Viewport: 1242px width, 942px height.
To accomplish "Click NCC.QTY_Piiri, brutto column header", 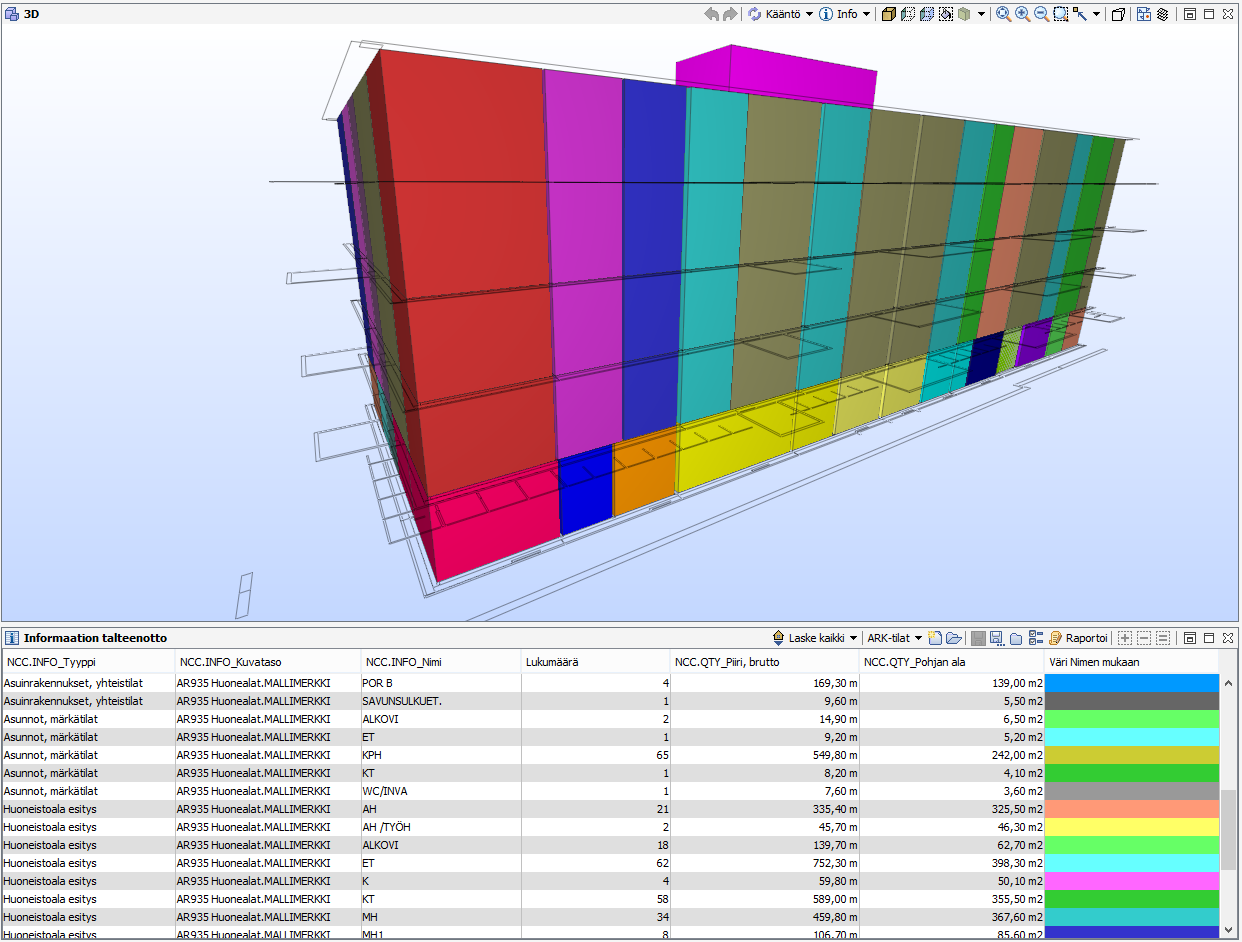I will pos(765,661).
